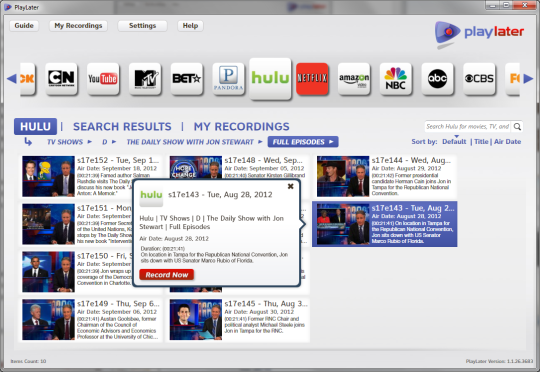Sort episodes by Title
Image resolution: width=540 pixels, height=372 pixels.
pos(481,142)
